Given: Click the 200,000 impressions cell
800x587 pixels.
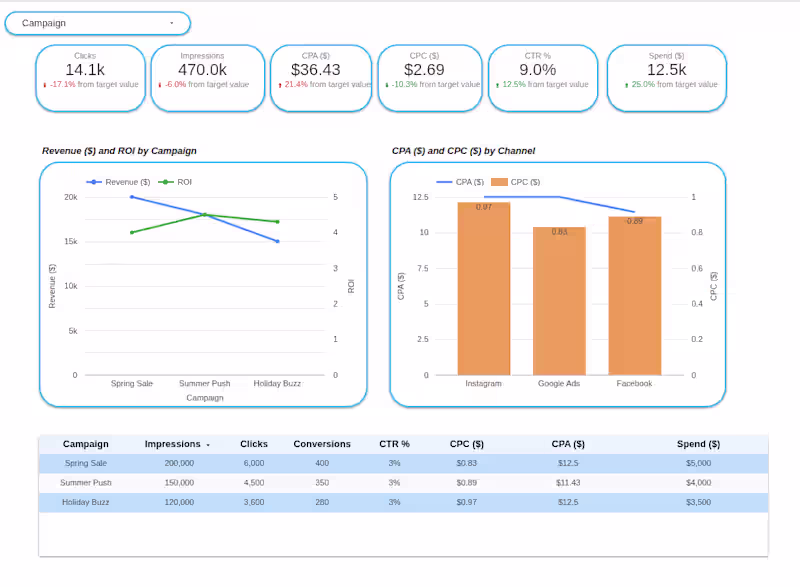Looking at the screenshot, I should (179, 463).
